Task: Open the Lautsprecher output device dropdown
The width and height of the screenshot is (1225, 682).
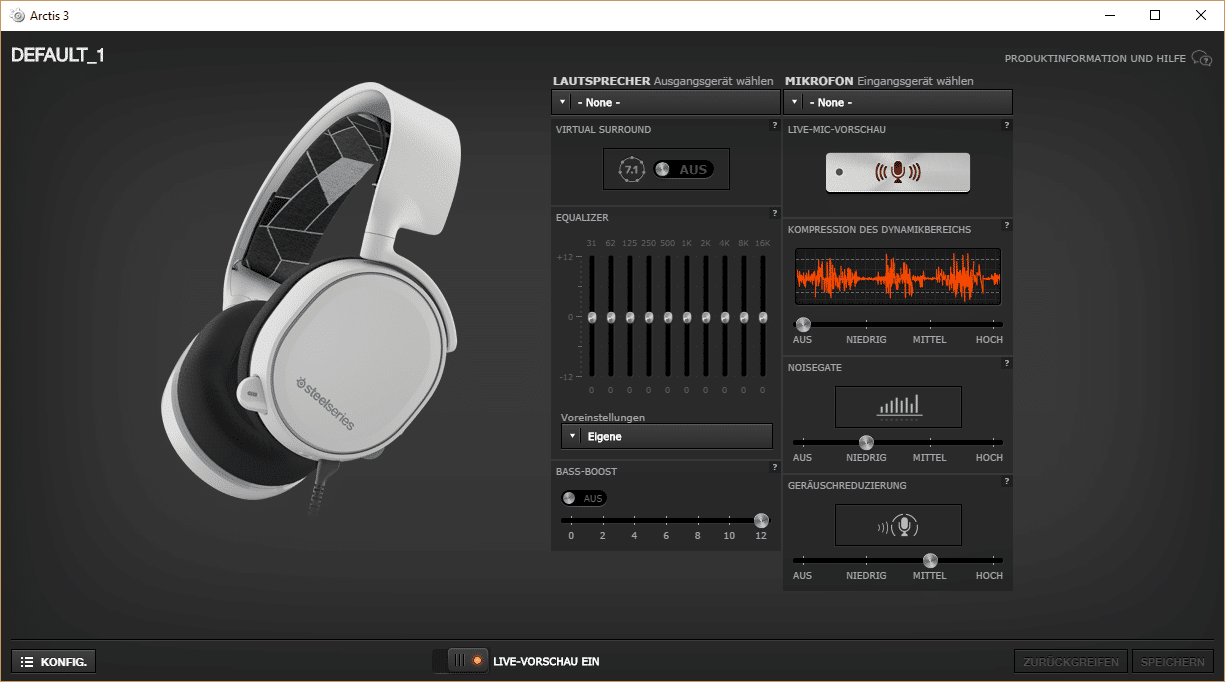Action: (665, 102)
